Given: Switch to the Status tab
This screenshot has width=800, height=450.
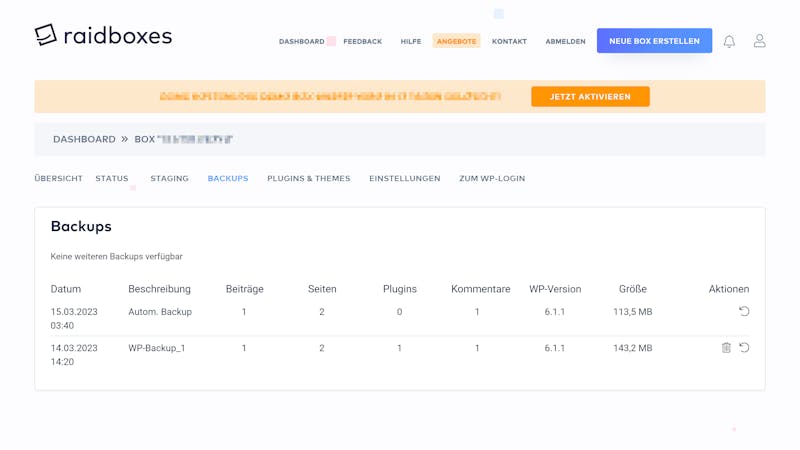Looking at the screenshot, I should (x=112, y=179).
